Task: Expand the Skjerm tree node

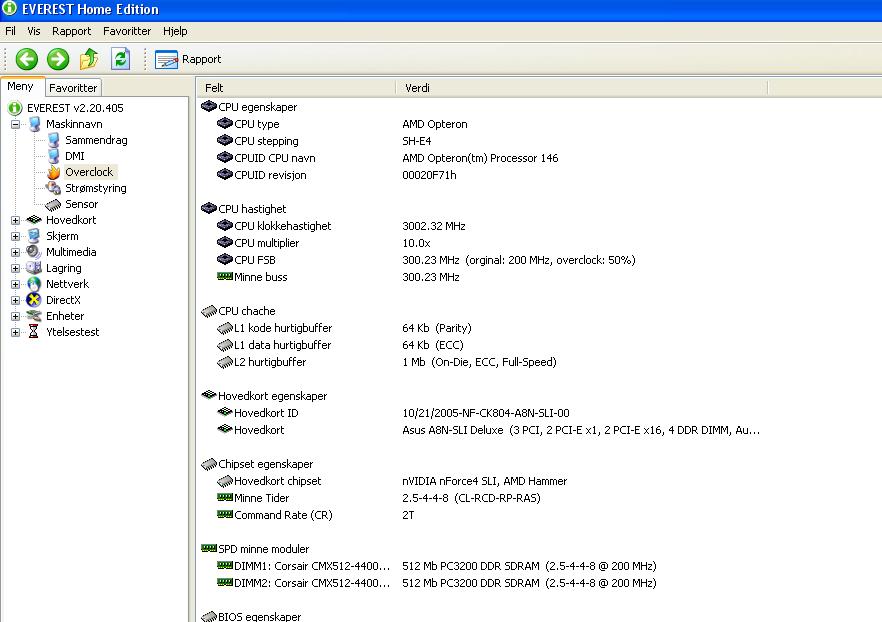Action: click(x=15, y=236)
